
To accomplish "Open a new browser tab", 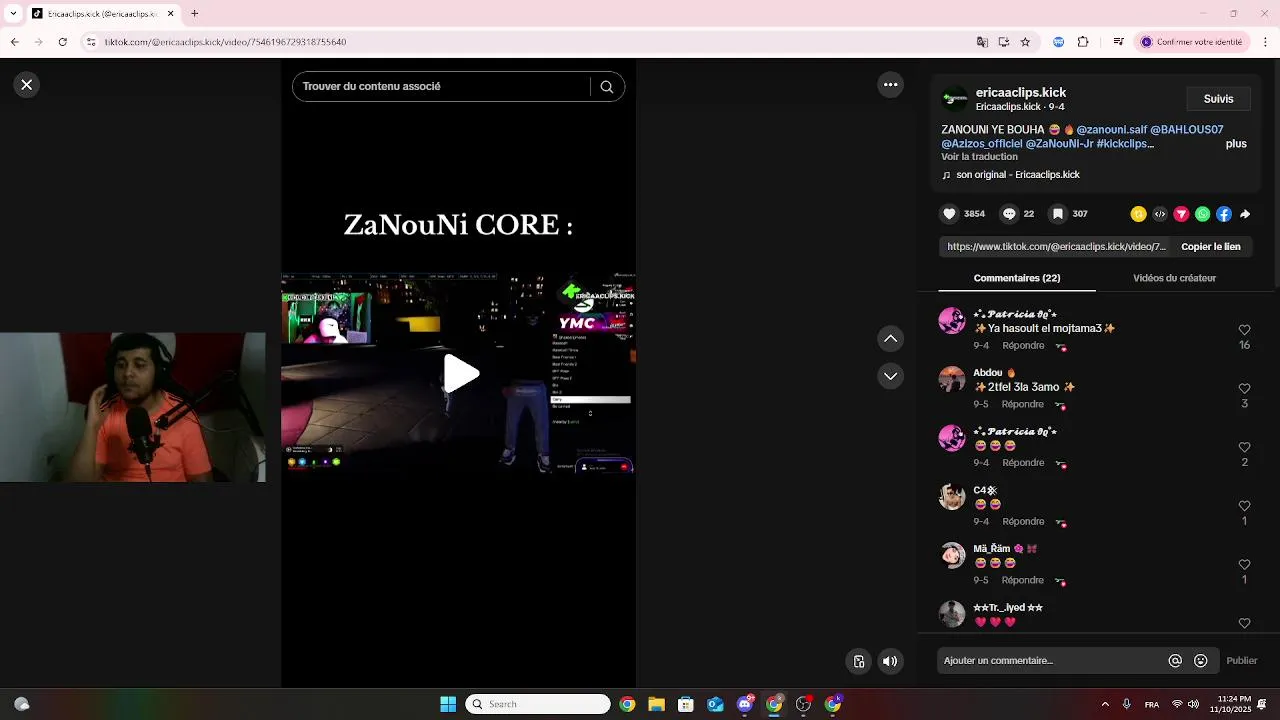I will [x=194, y=14].
